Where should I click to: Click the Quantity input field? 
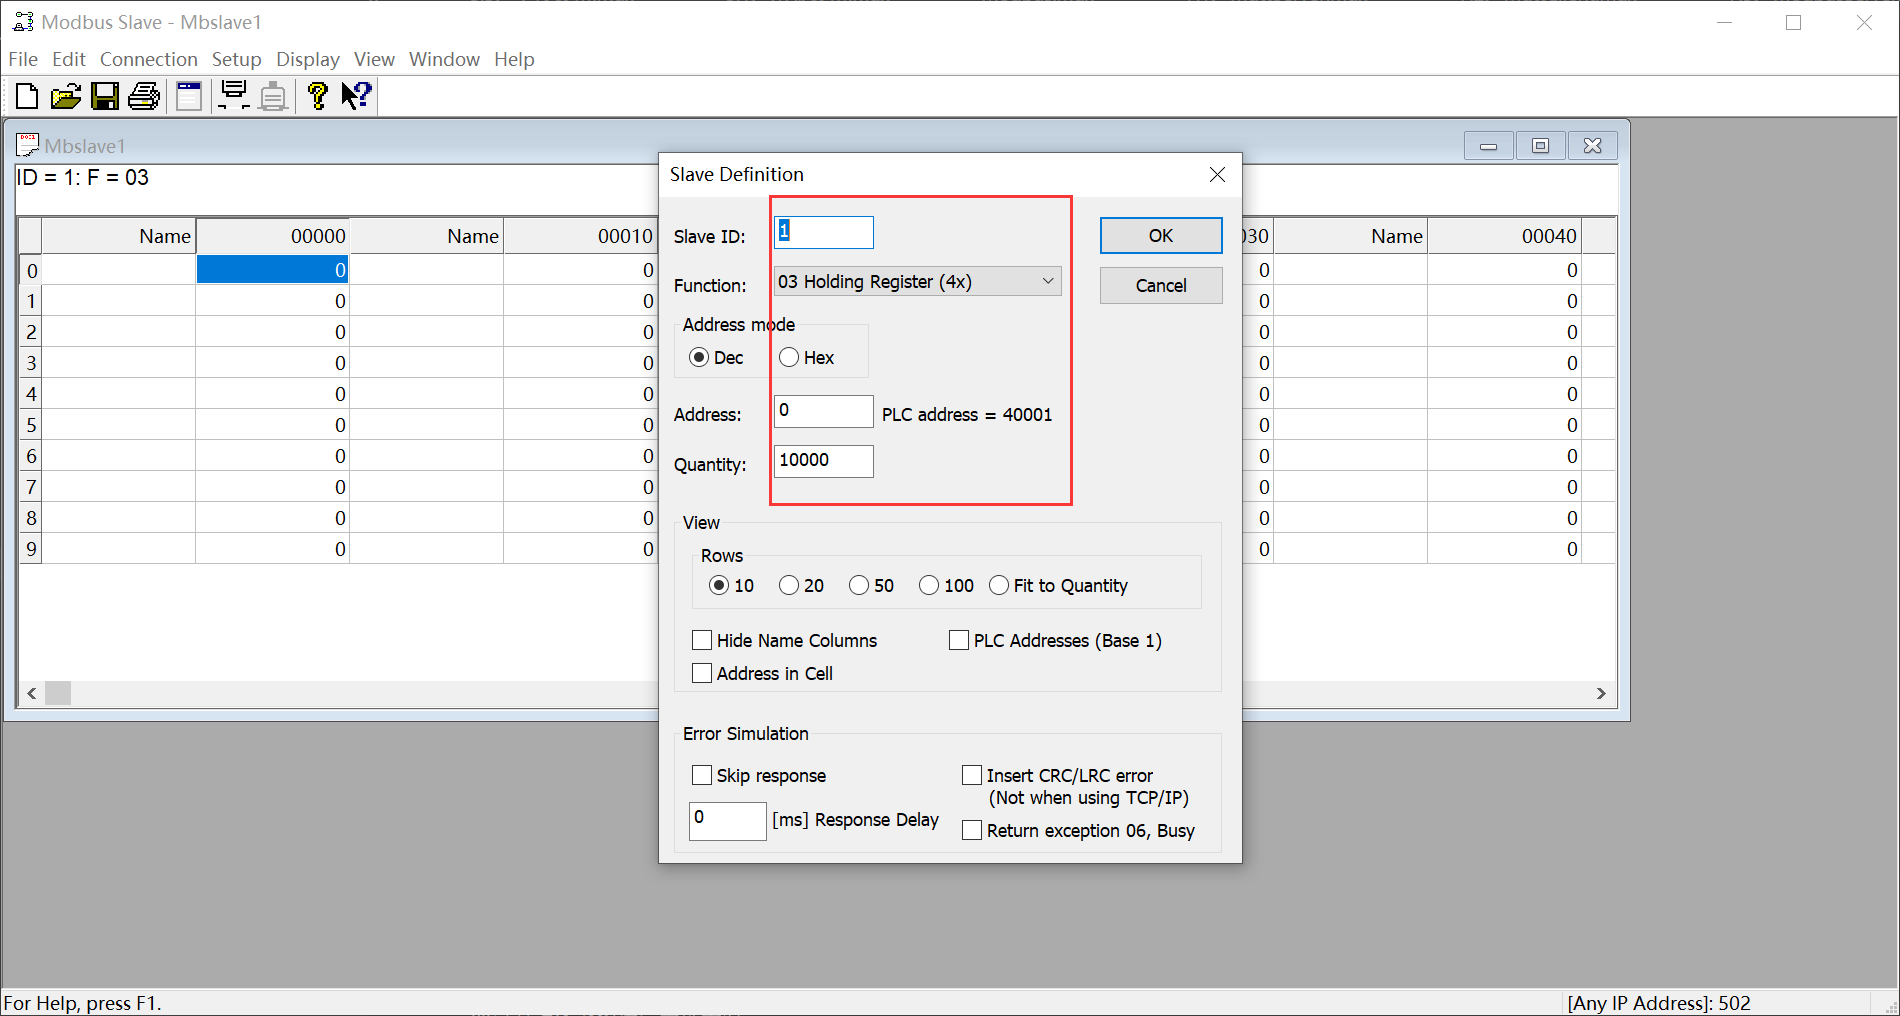[x=823, y=461]
